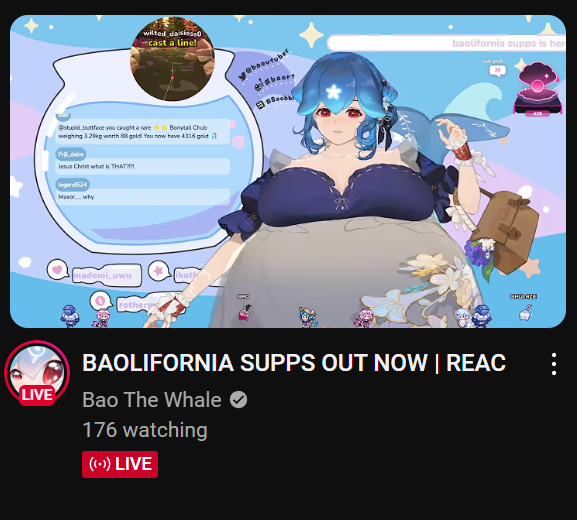577x520 pixels.
Task: Click the verified checkmark badge
Action: [238, 400]
